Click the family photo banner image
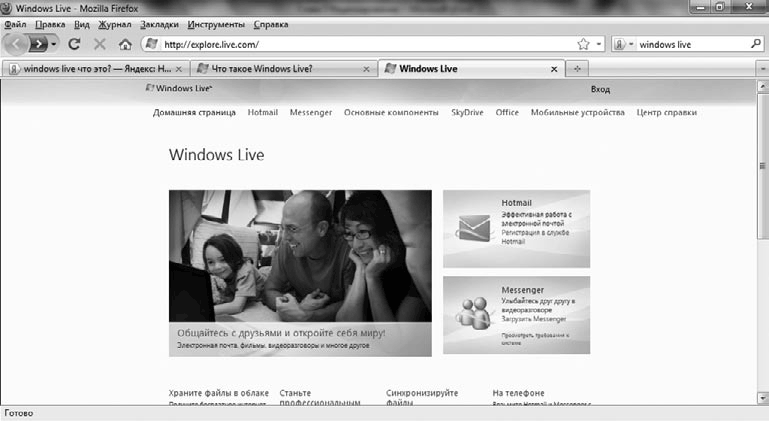The image size is (769, 421). pyautogui.click(x=300, y=256)
